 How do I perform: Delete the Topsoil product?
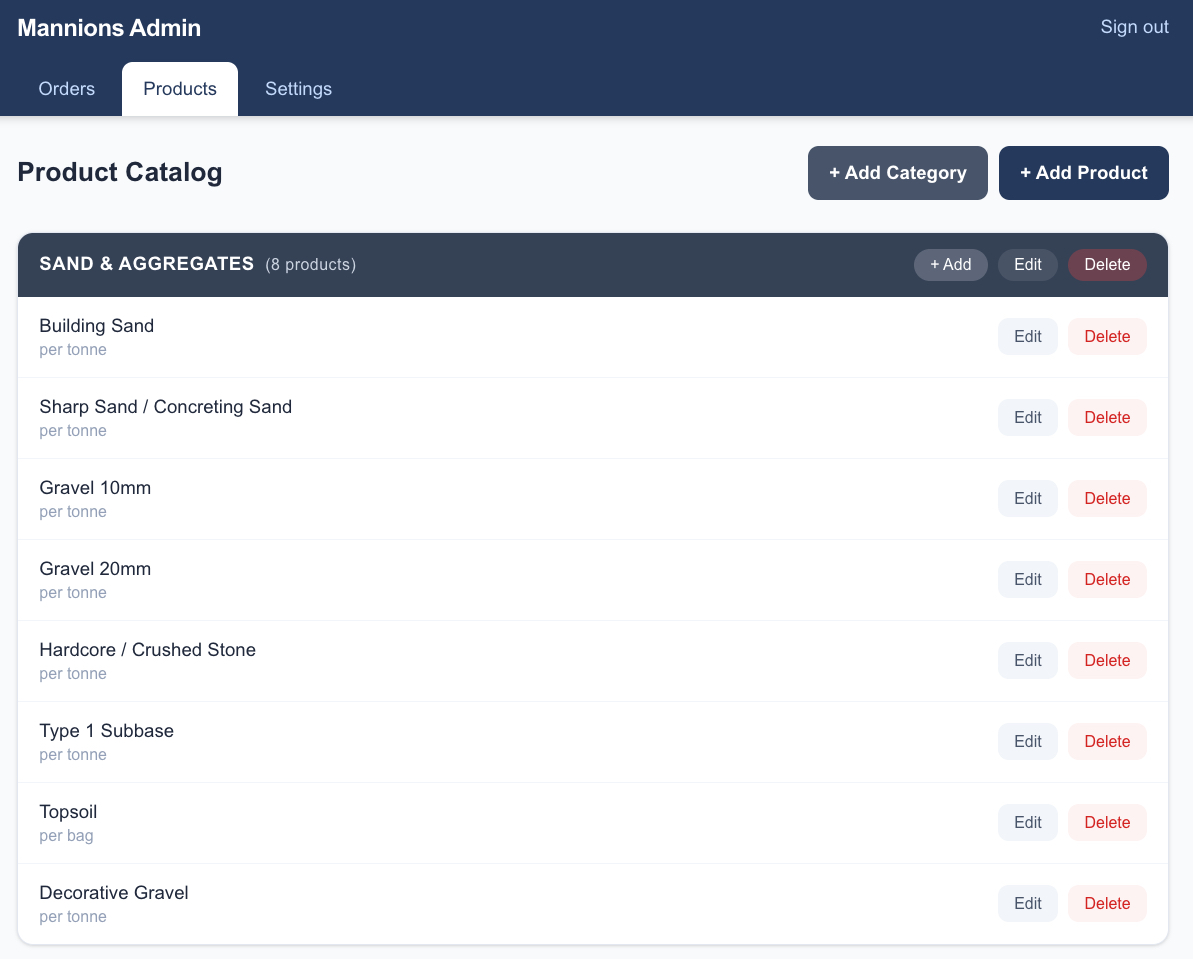(1106, 822)
